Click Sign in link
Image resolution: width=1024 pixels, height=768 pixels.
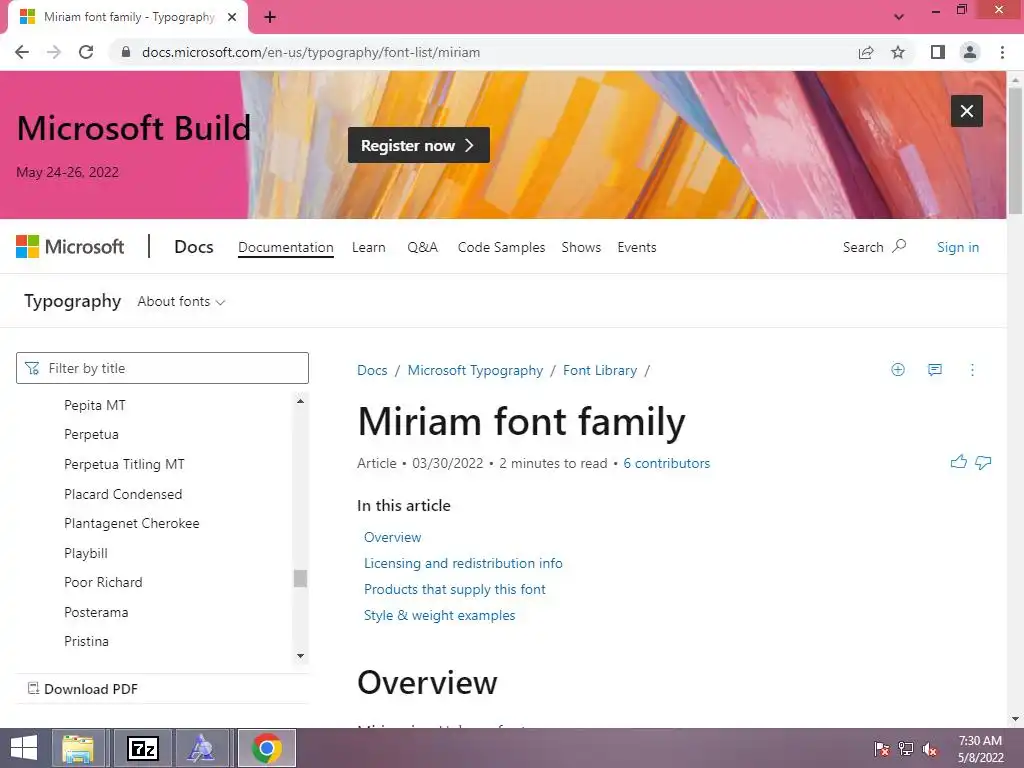957,247
